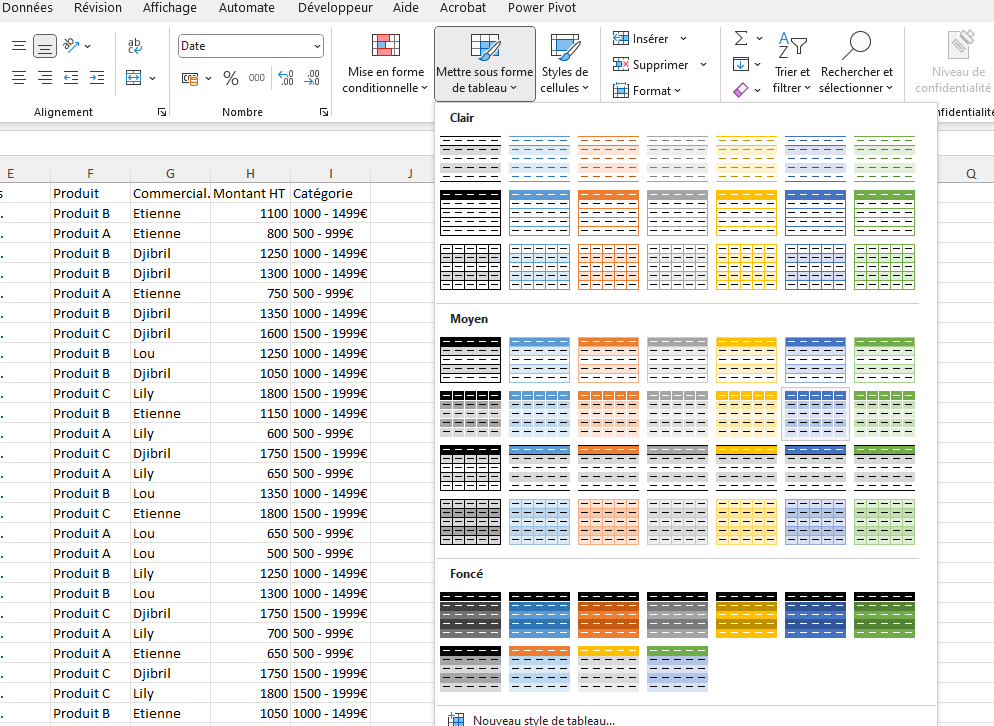This screenshot has width=994, height=726.
Task: Click the merge and center icon
Action: click(134, 78)
